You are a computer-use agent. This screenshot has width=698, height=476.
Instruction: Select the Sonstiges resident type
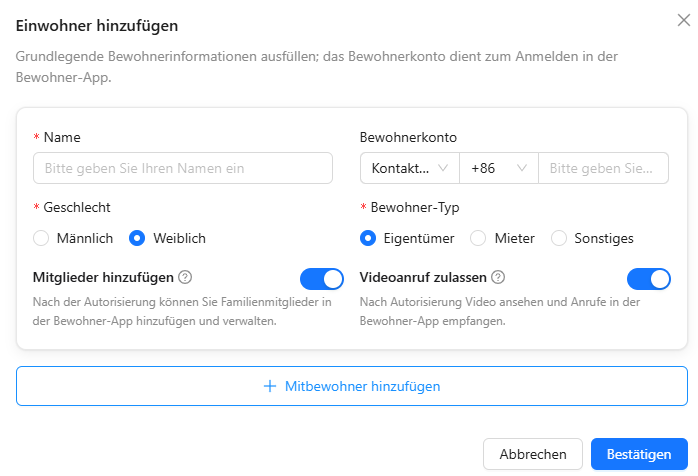tap(559, 238)
